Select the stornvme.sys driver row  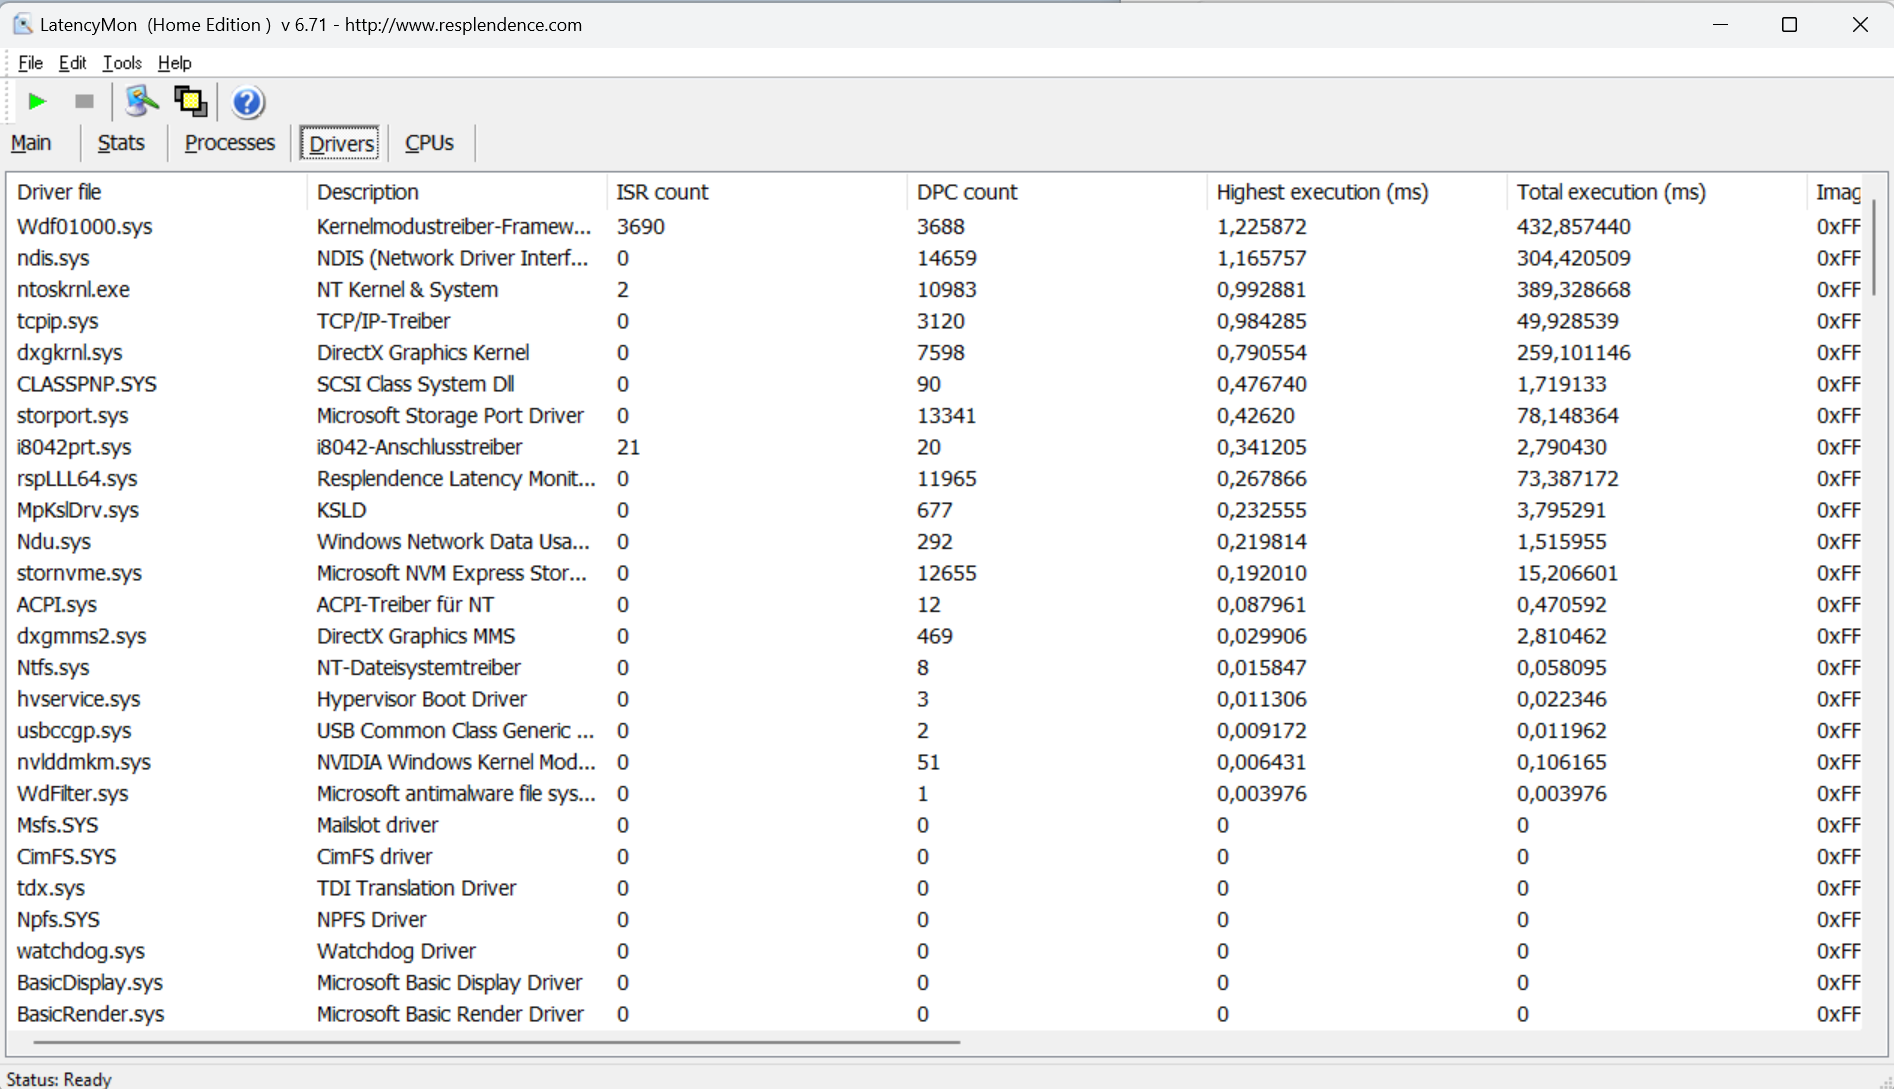pyautogui.click(x=936, y=573)
